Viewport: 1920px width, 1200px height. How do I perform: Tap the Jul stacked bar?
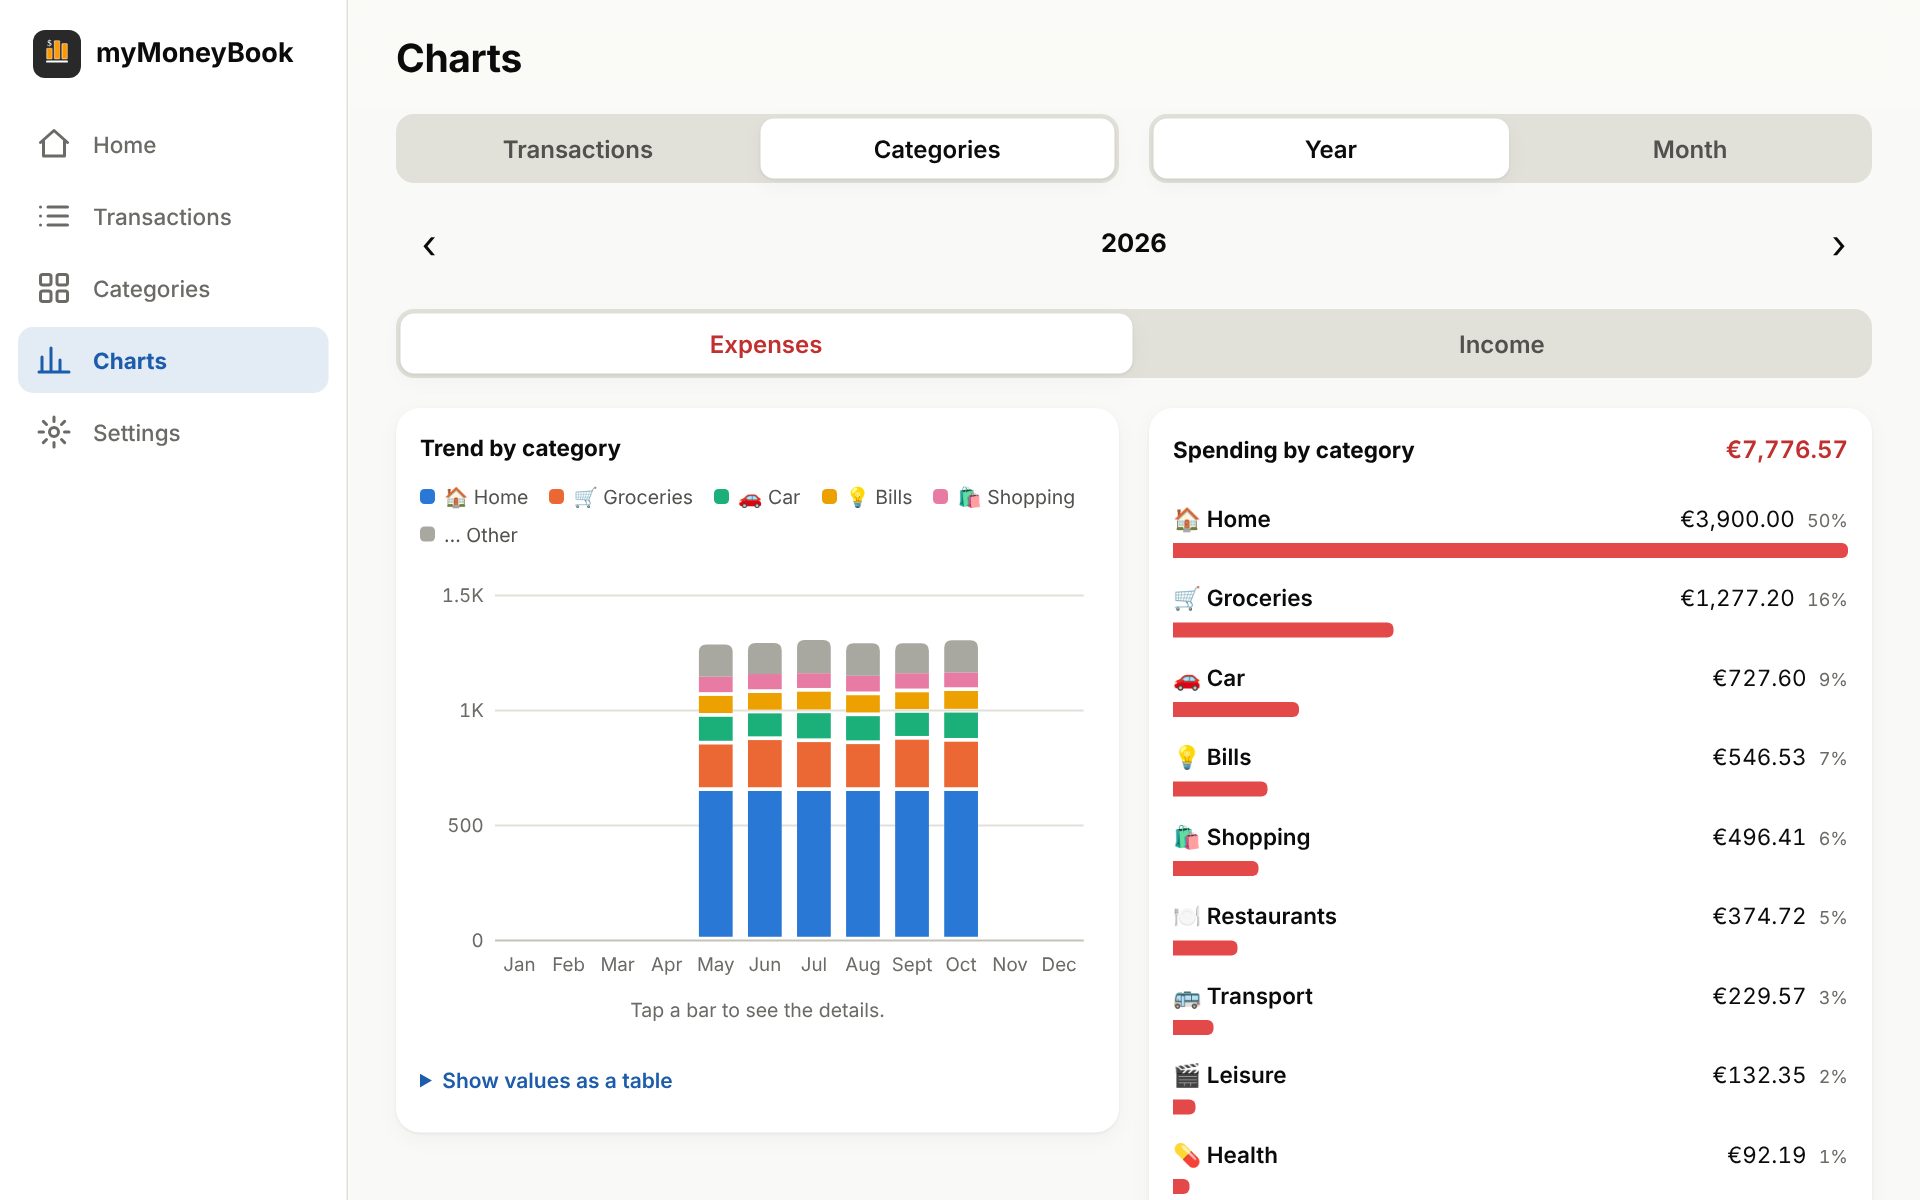click(814, 788)
